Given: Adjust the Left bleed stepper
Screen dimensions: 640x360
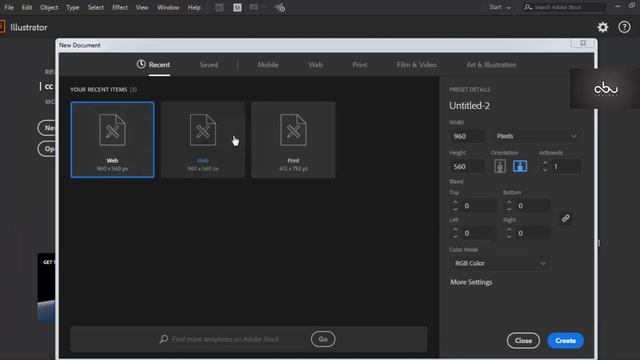Looking at the screenshot, I should coord(455,233).
